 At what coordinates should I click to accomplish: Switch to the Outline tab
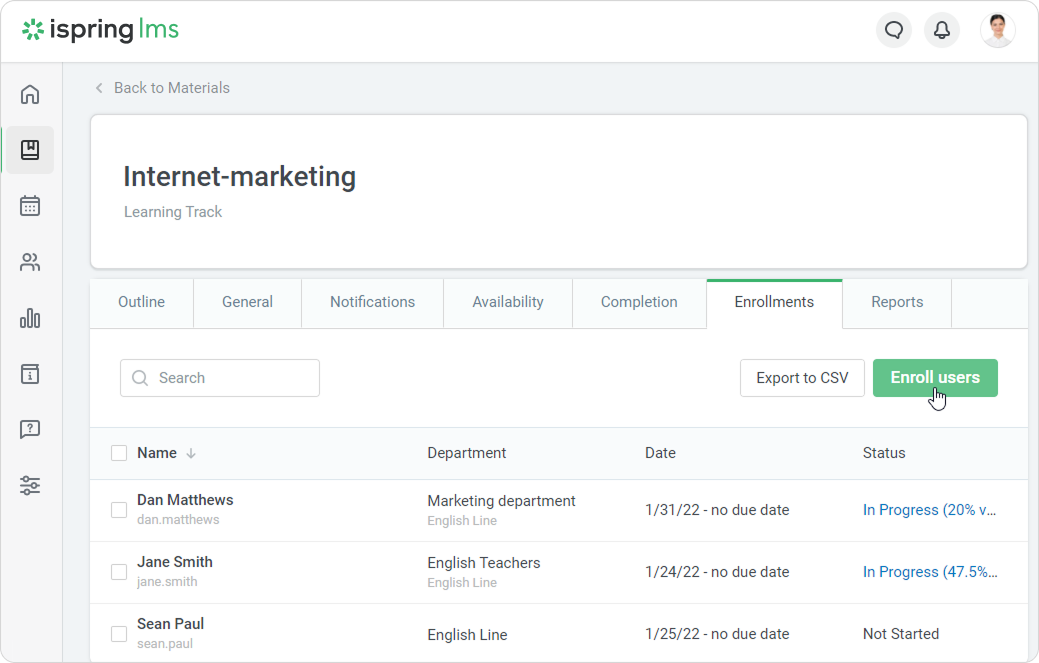click(x=141, y=302)
